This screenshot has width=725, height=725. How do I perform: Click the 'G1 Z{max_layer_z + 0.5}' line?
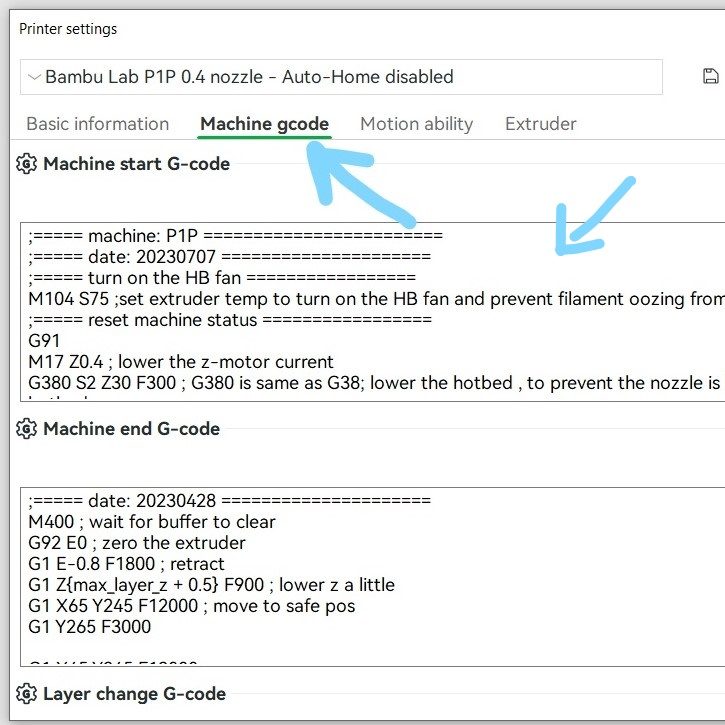point(211,585)
